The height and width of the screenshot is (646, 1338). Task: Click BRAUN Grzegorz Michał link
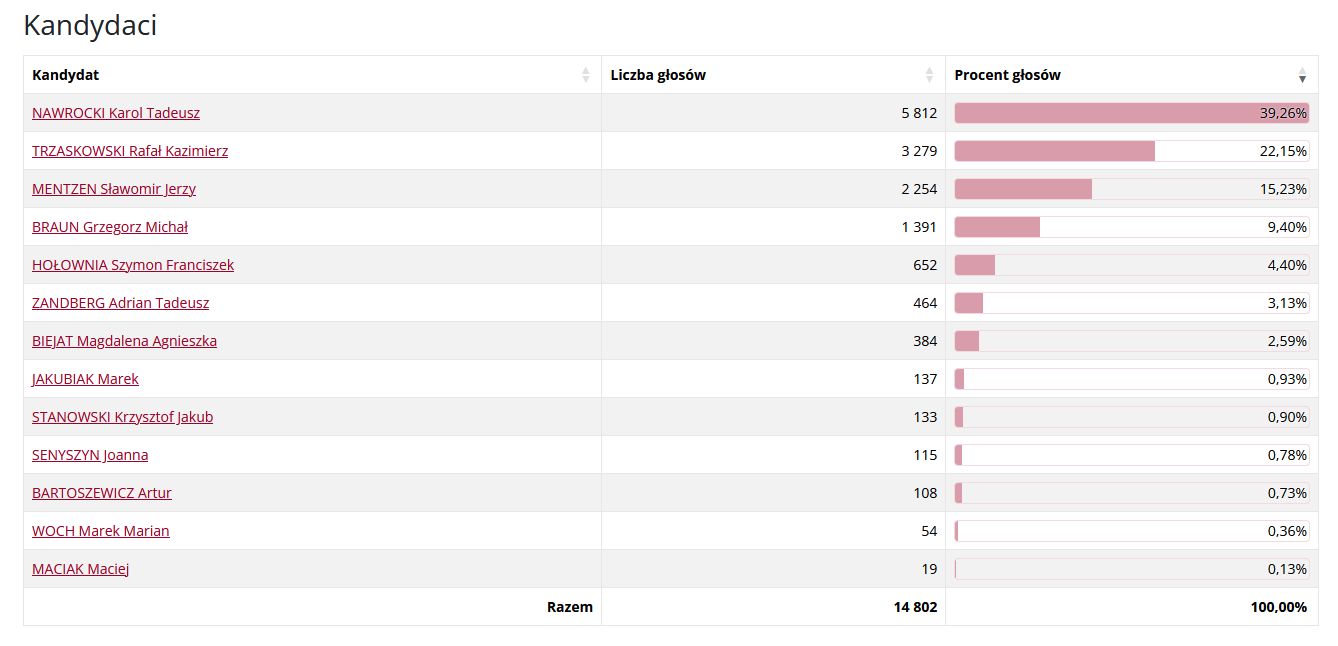click(110, 227)
